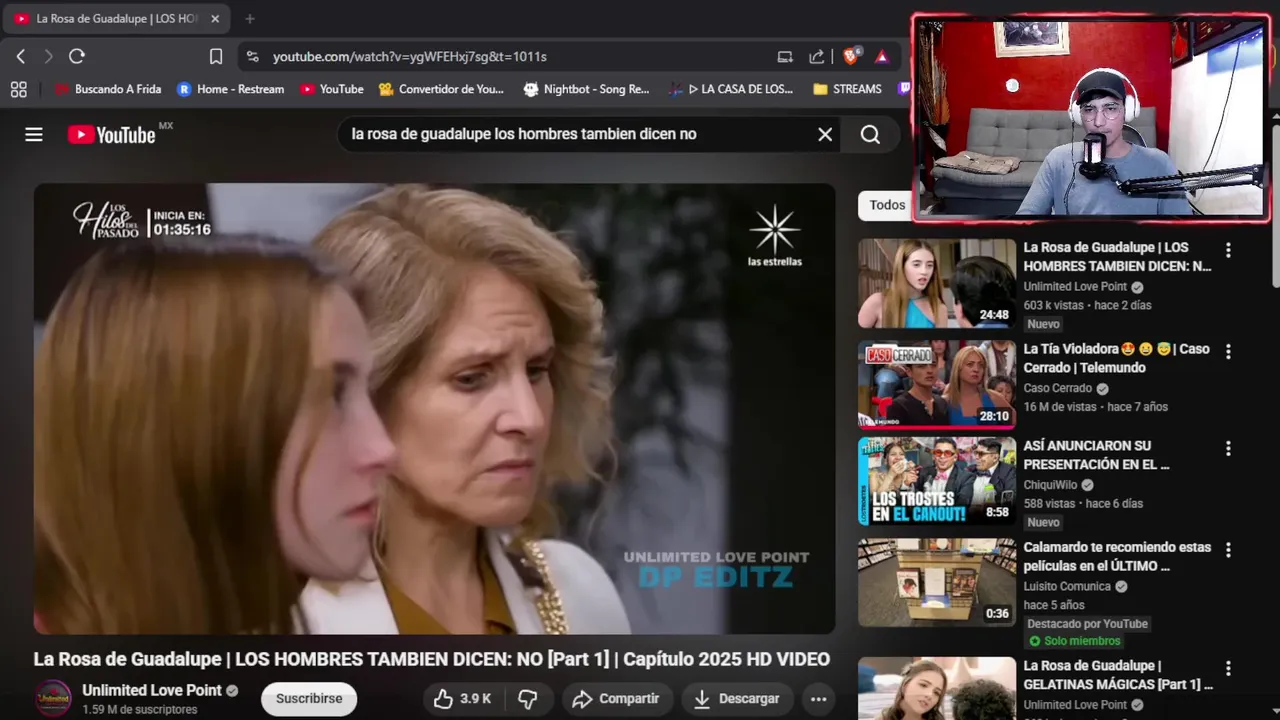This screenshot has width=1280, height=720.
Task: Open Caso Cerrado channel link
Action: [1058, 388]
